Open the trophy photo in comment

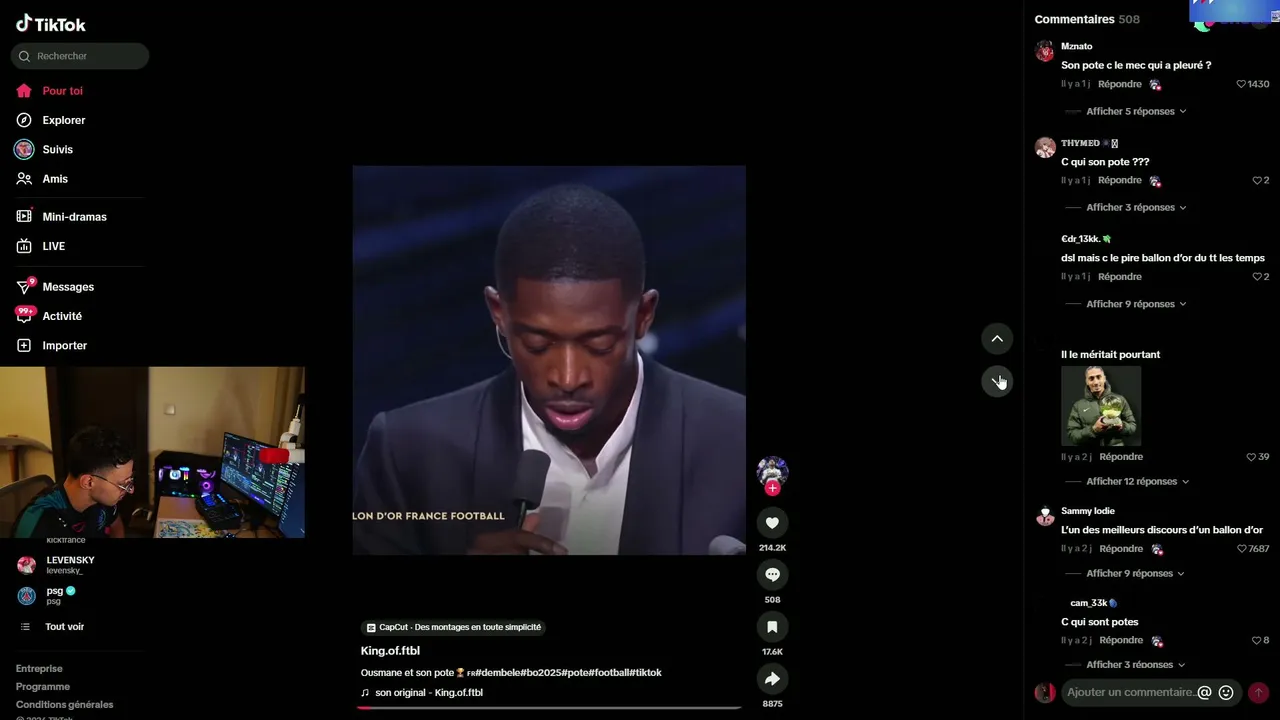[x=1101, y=406]
